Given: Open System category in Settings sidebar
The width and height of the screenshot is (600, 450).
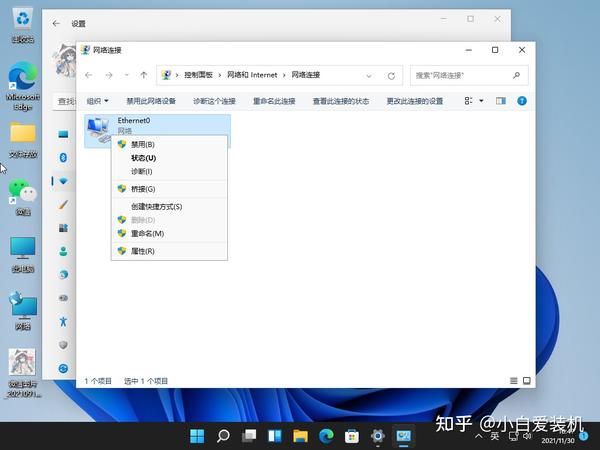Looking at the screenshot, I should click(64, 134).
